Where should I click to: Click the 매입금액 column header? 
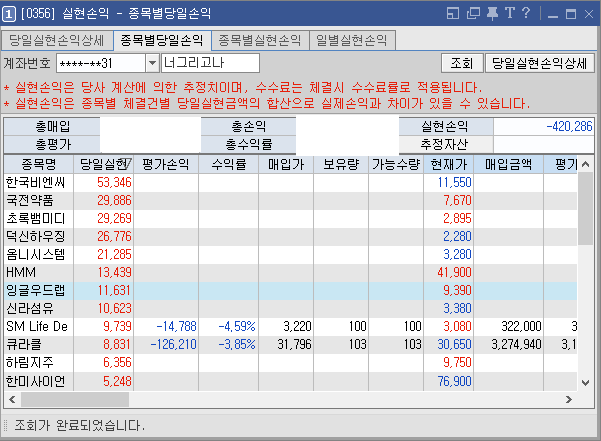tap(508, 164)
